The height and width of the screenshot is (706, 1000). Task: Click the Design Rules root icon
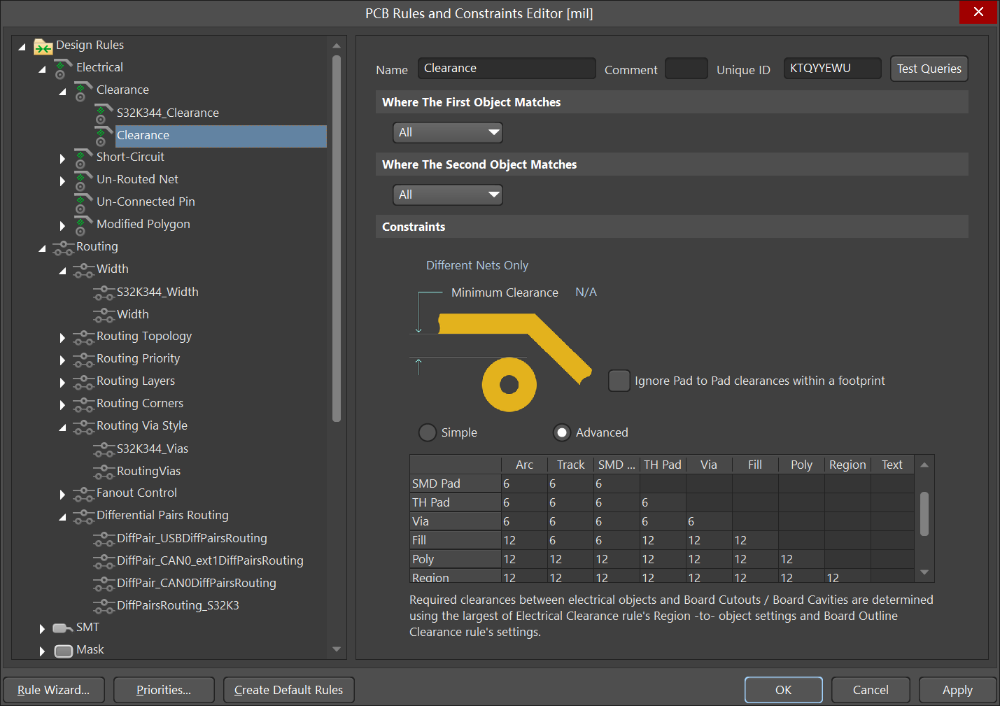(x=42, y=44)
